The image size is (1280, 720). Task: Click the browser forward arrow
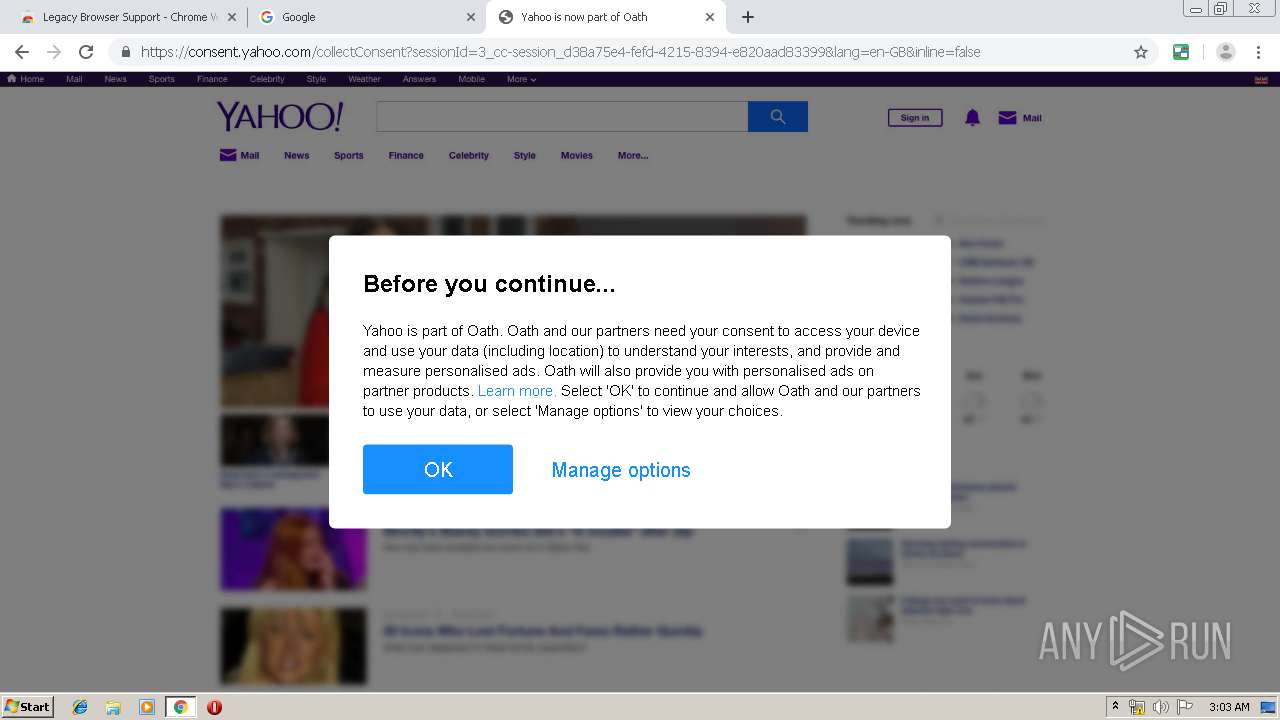[54, 52]
